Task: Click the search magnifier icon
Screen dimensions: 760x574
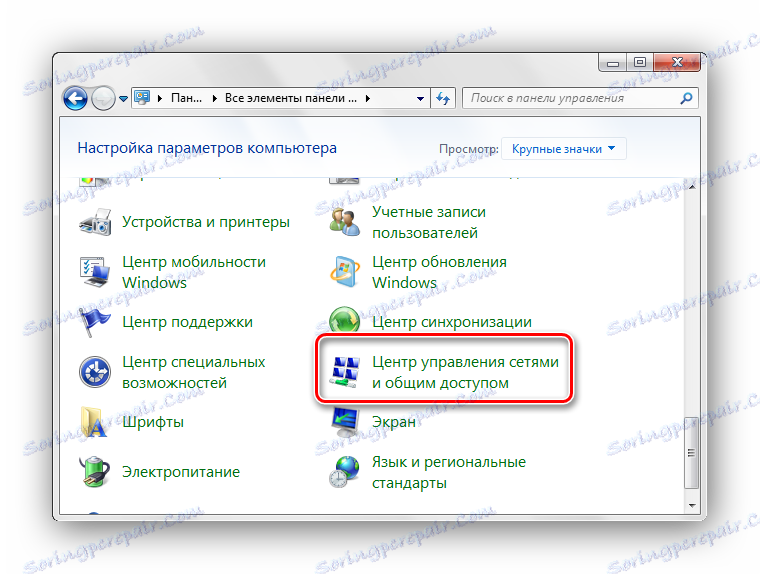Action: pyautogui.click(x=686, y=98)
